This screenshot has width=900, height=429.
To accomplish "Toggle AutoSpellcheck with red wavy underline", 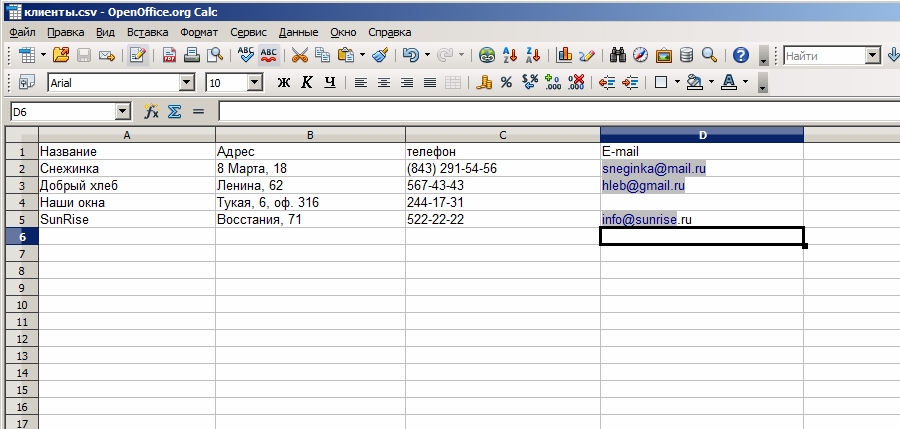I will click(x=269, y=55).
